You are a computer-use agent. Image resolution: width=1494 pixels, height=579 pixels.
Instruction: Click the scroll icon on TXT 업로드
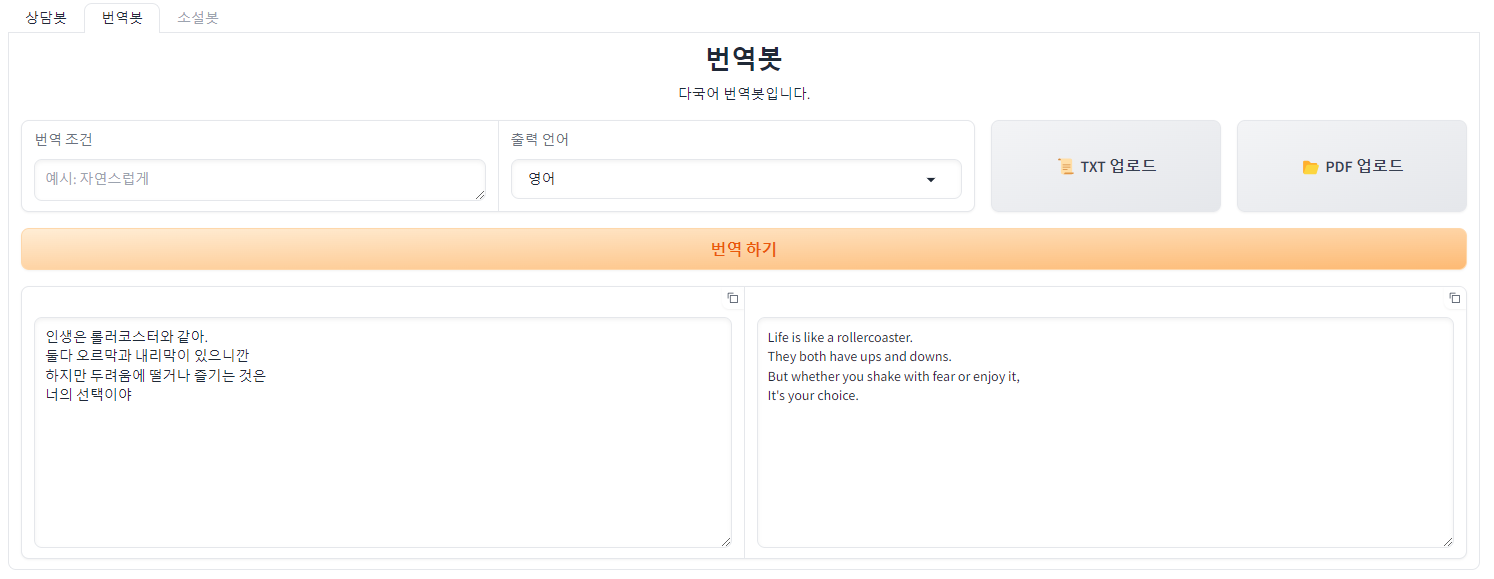(1066, 166)
